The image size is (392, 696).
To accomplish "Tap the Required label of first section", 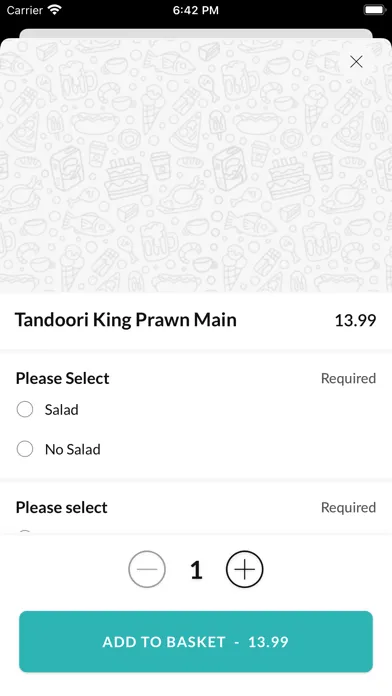I will coord(348,378).
